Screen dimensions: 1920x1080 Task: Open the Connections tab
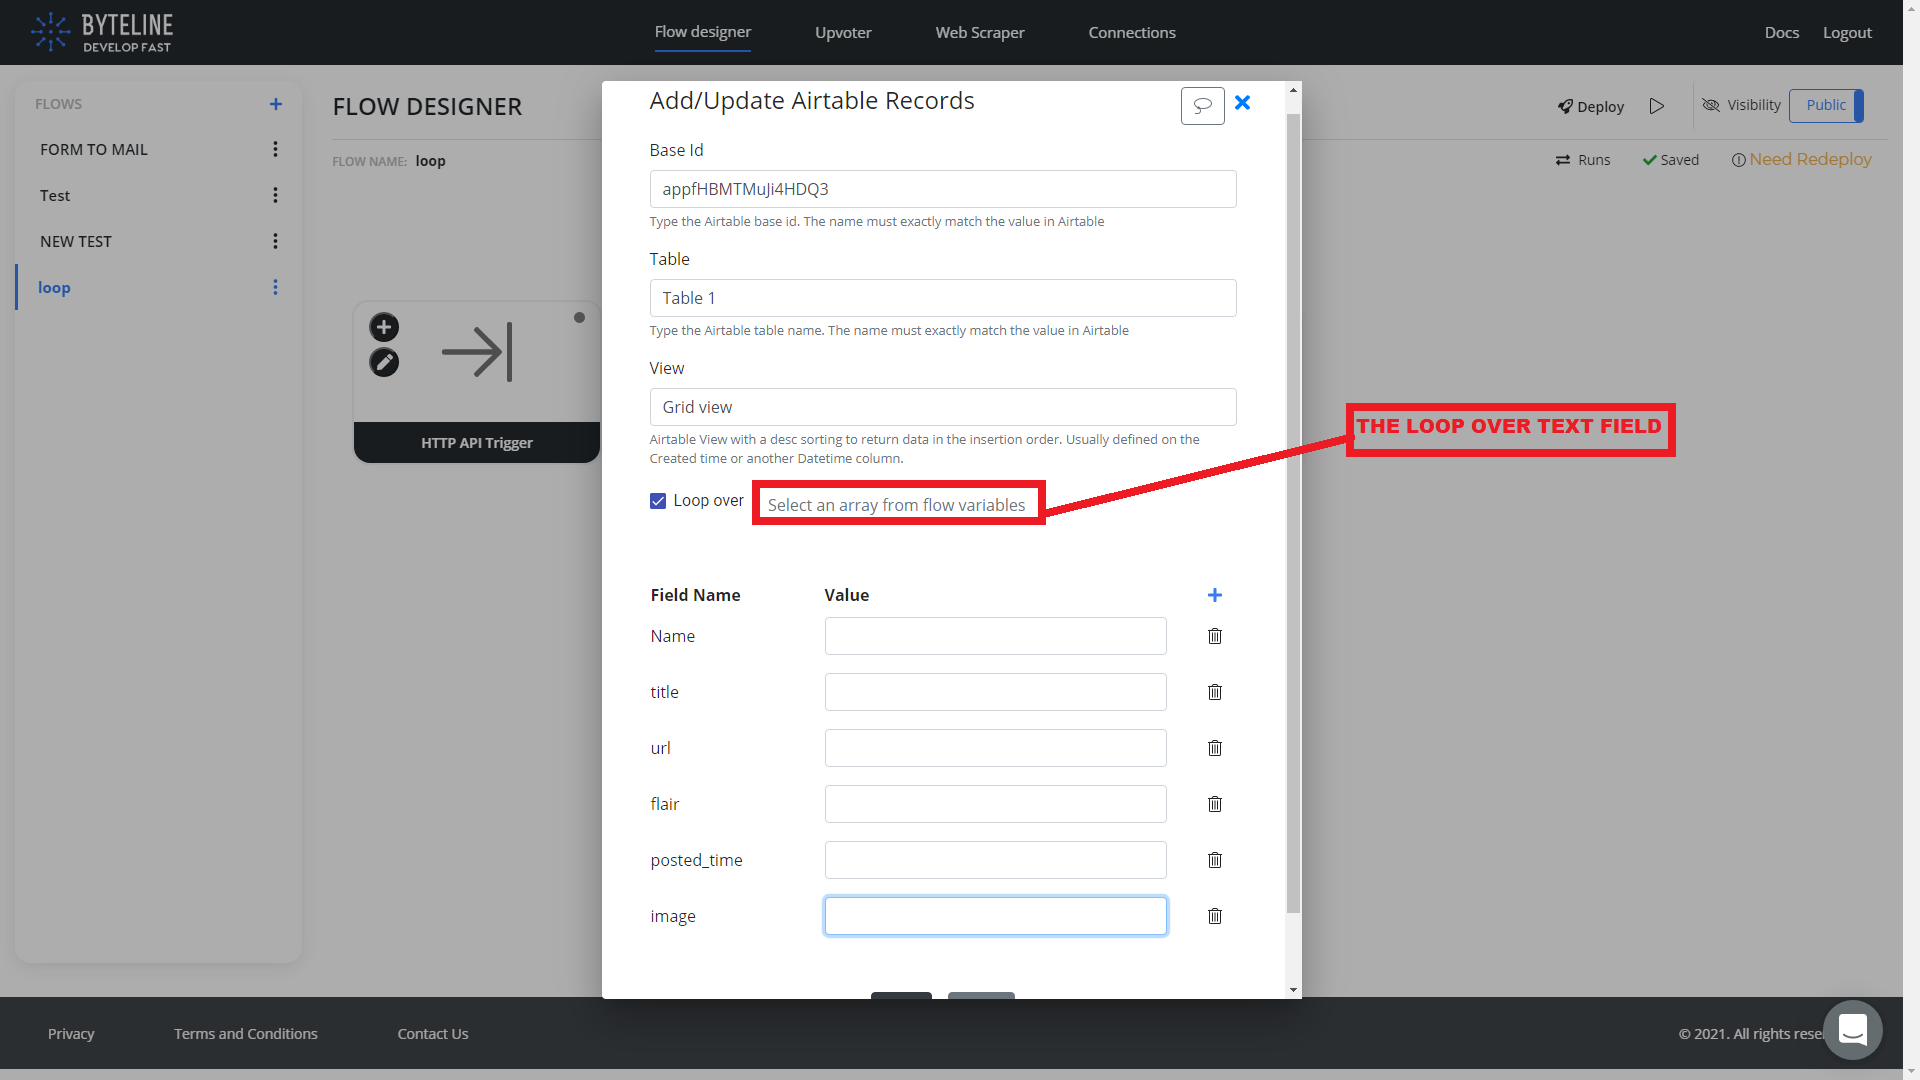click(x=1132, y=33)
